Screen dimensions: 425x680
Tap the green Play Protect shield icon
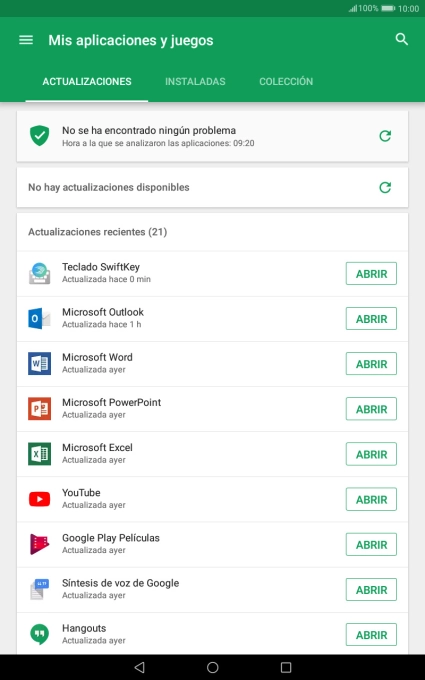pos(39,136)
